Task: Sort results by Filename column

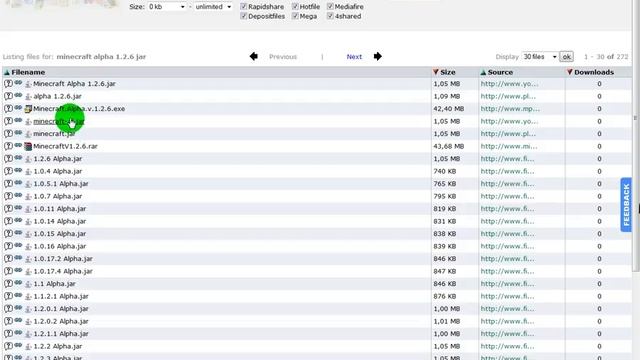Action: pos(28,72)
